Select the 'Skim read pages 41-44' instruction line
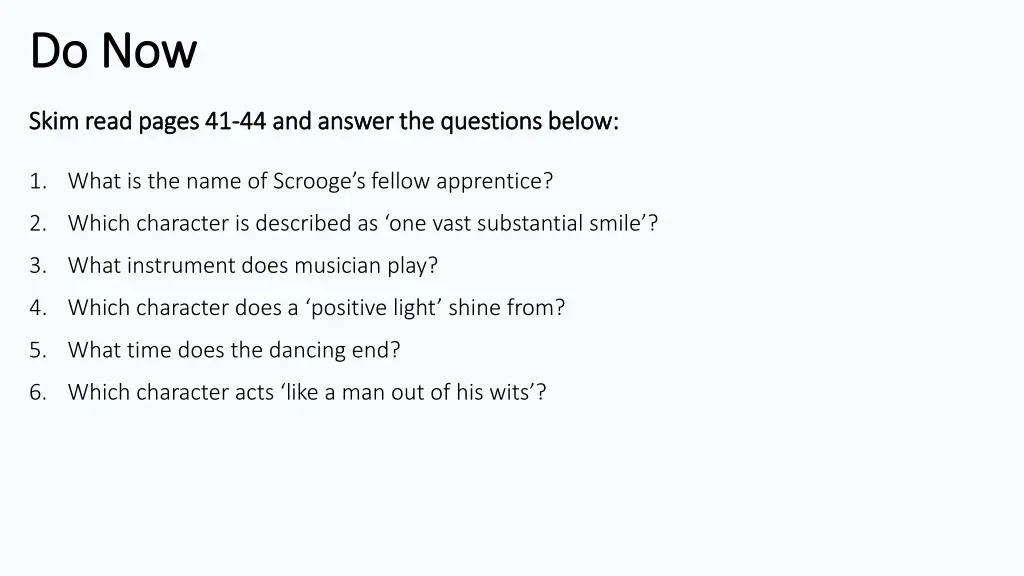Image resolution: width=1024 pixels, height=576 pixels. click(x=323, y=121)
